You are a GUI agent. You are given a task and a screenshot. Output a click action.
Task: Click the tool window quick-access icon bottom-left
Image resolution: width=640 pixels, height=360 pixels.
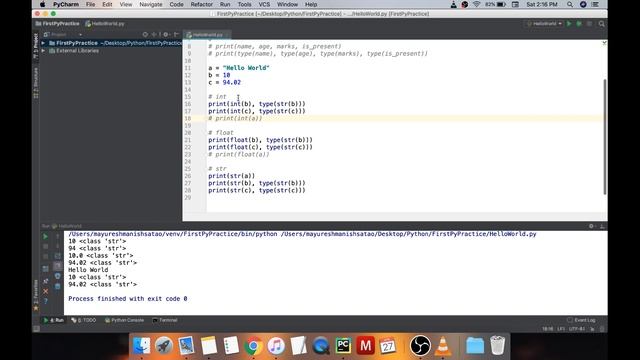point(36,329)
